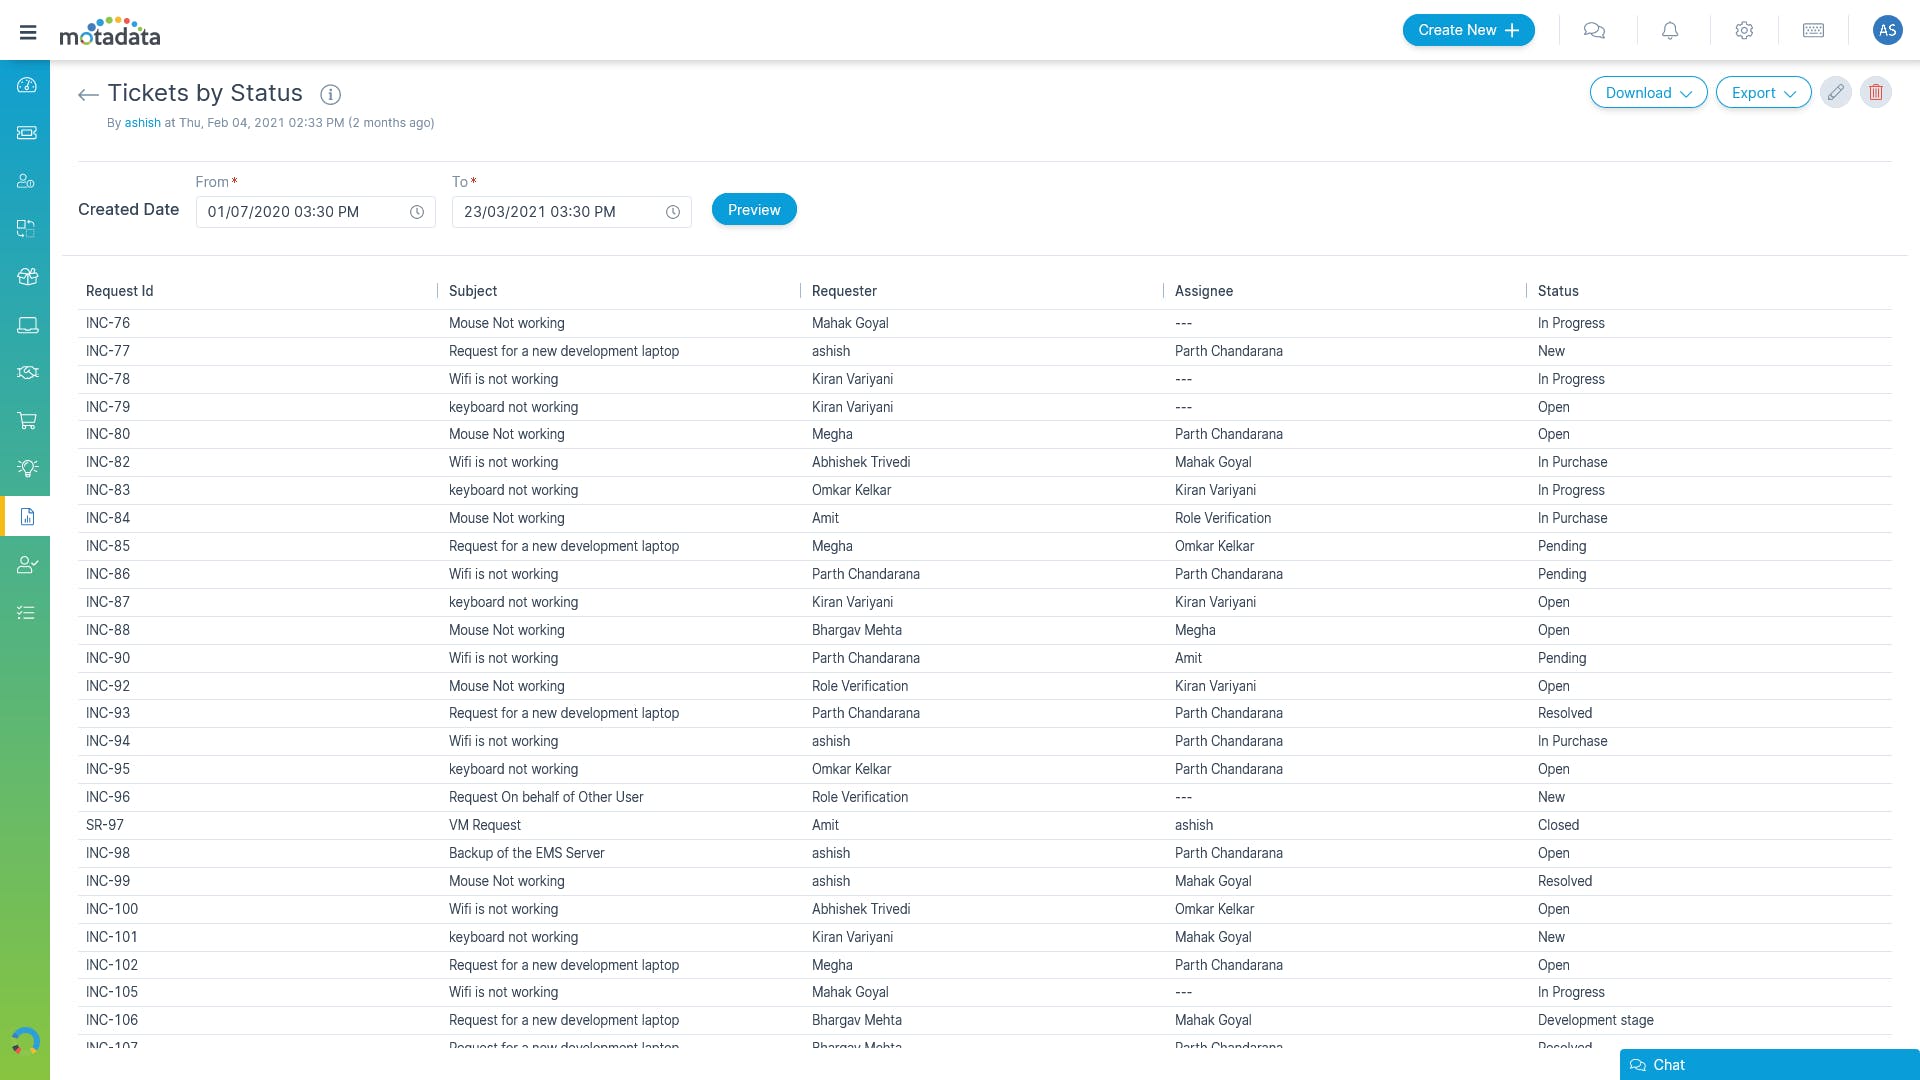Screen dimensions: 1920x1080
Task: Sort by the Status column header
Action: [1558, 291]
